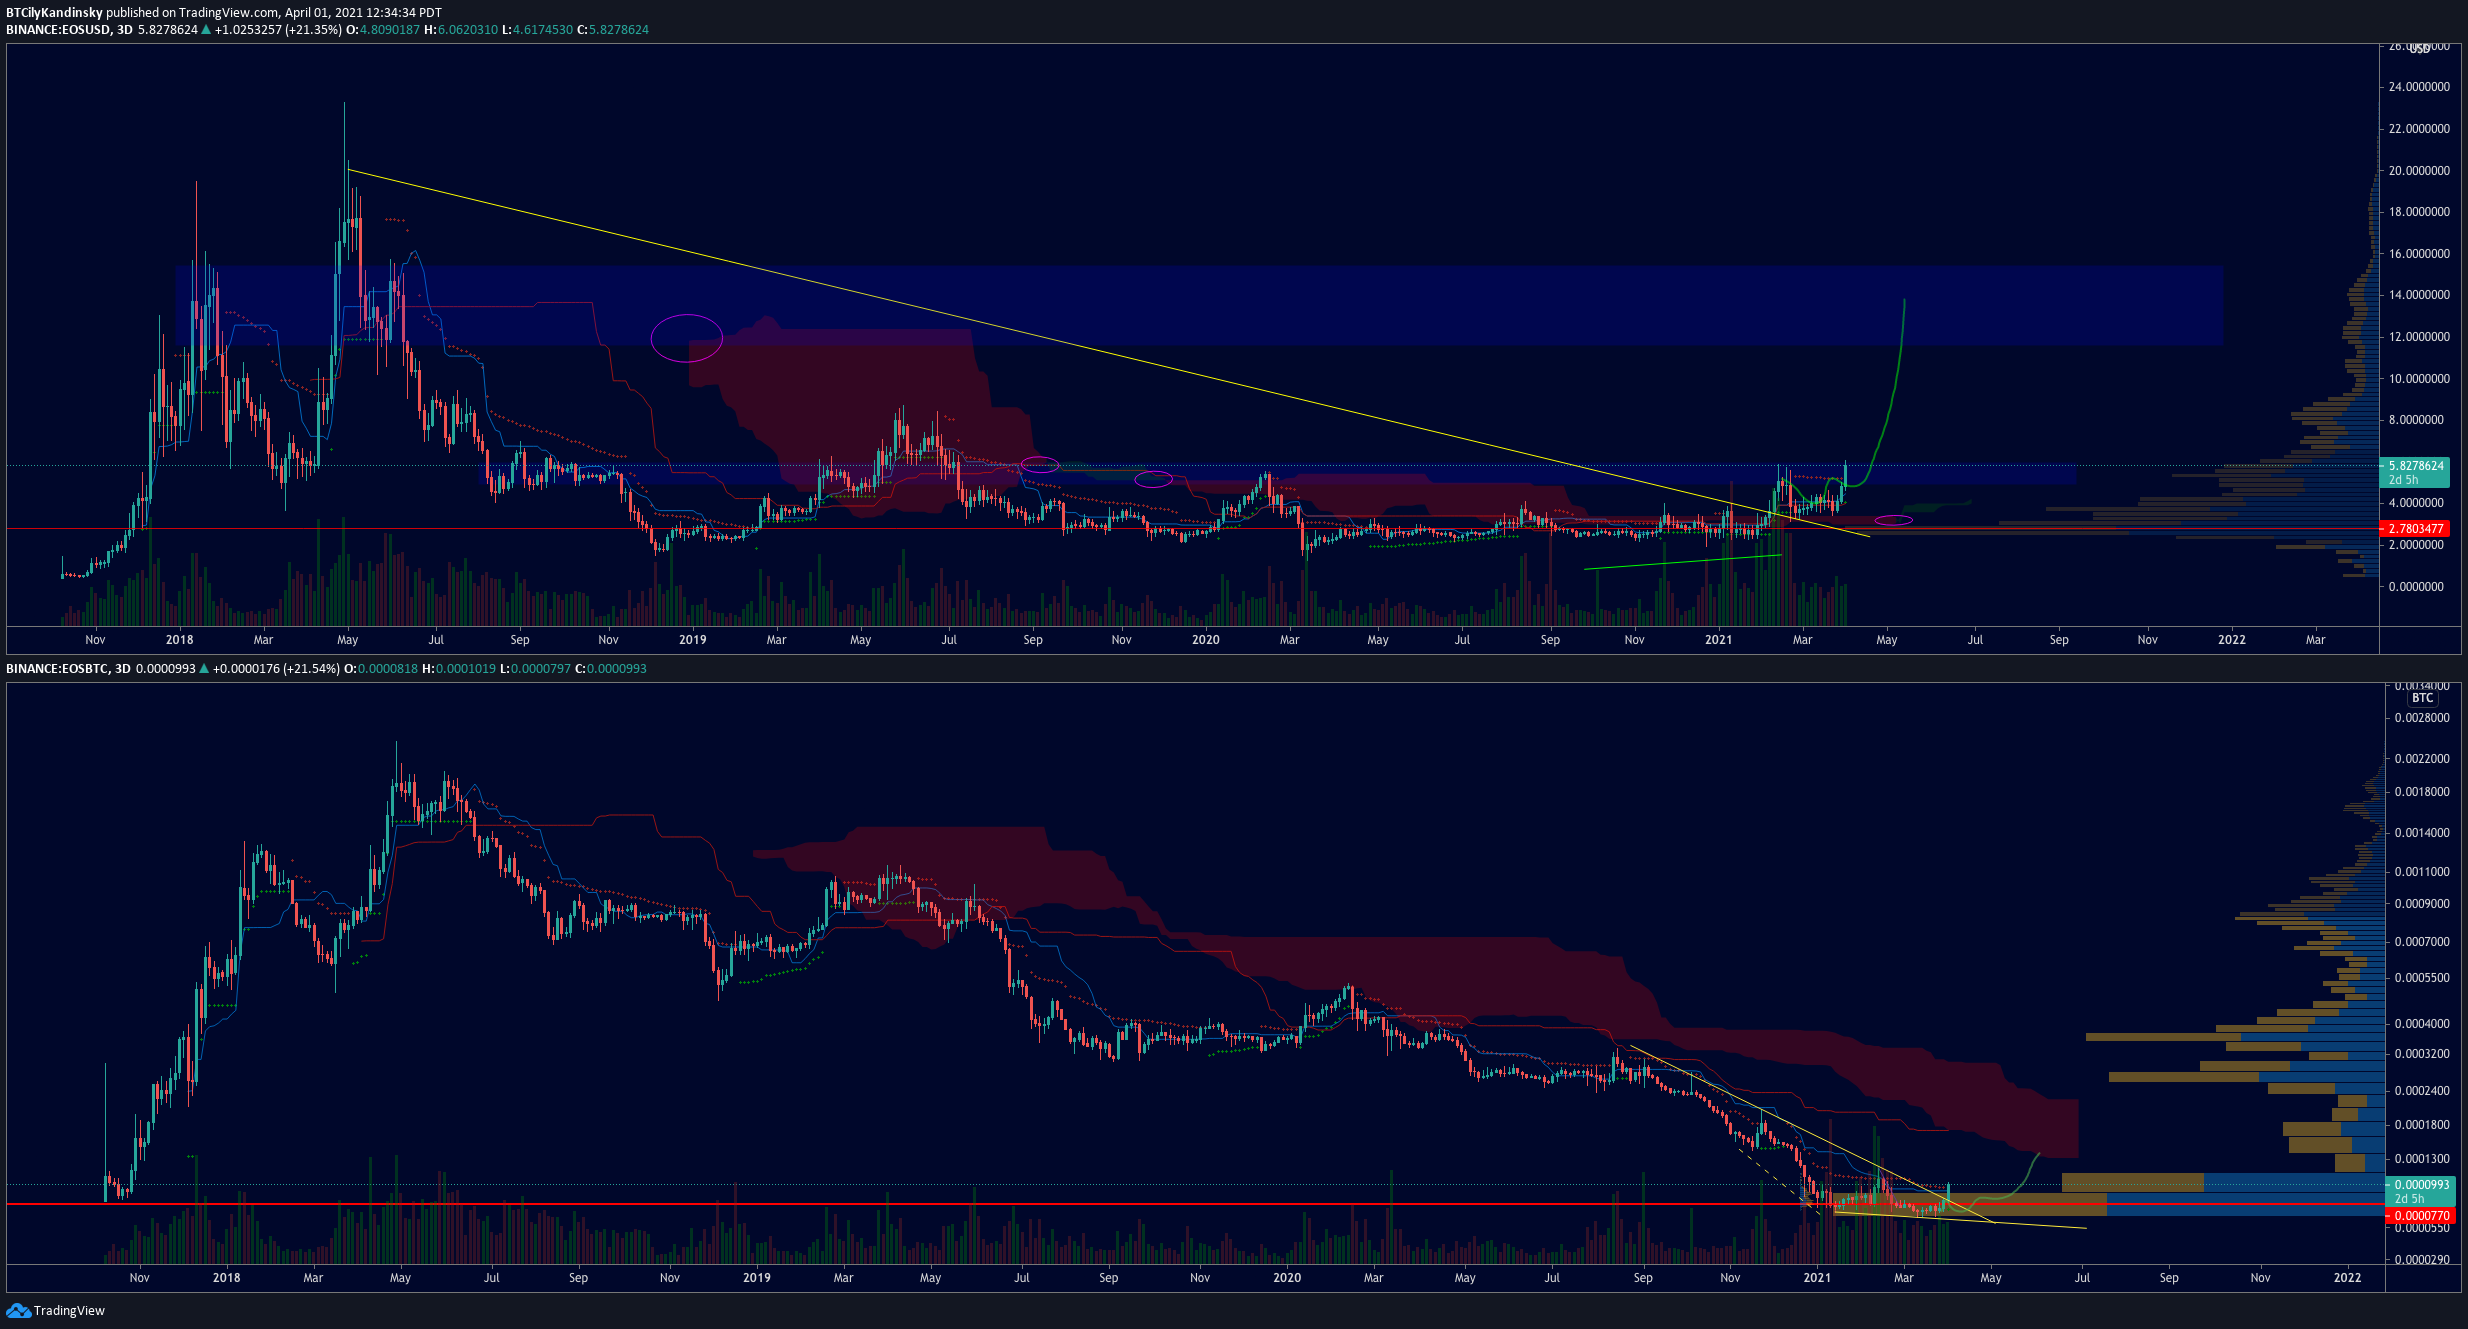Click the 2022 label on lower time axis
The height and width of the screenshot is (1329, 2468).
click(2347, 1278)
